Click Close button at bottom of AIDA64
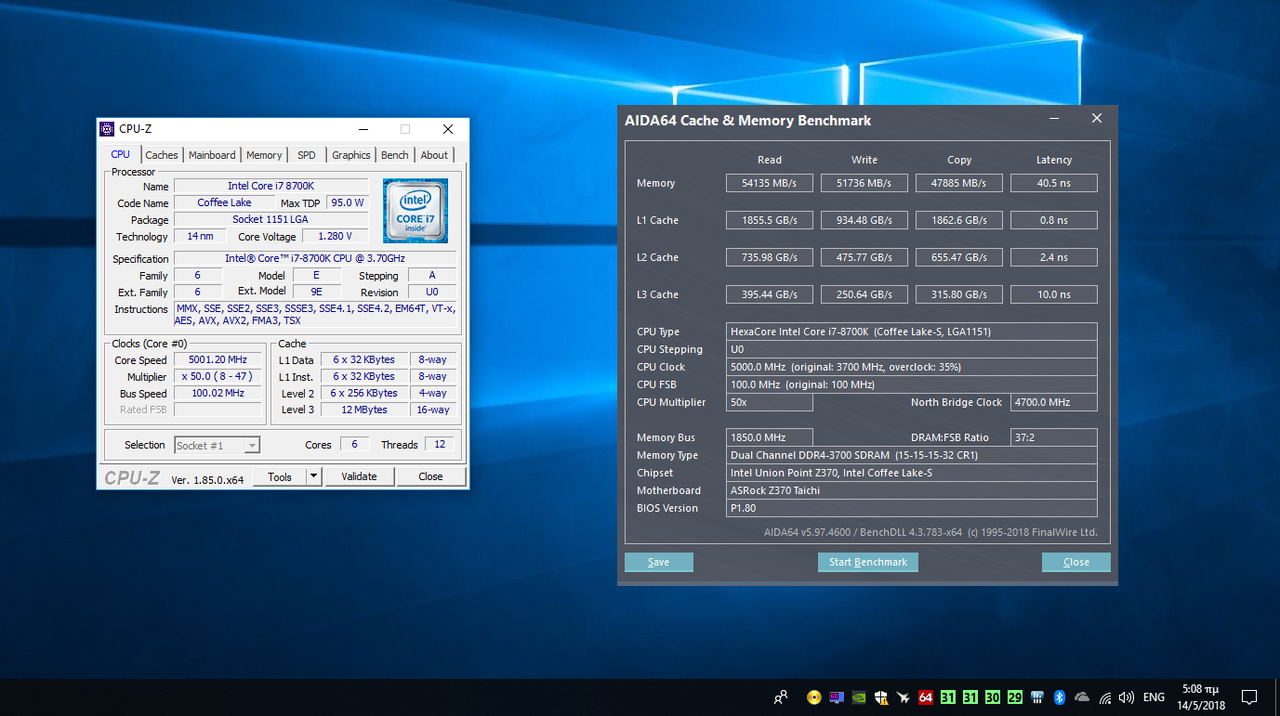The height and width of the screenshot is (716, 1280). 1076,562
